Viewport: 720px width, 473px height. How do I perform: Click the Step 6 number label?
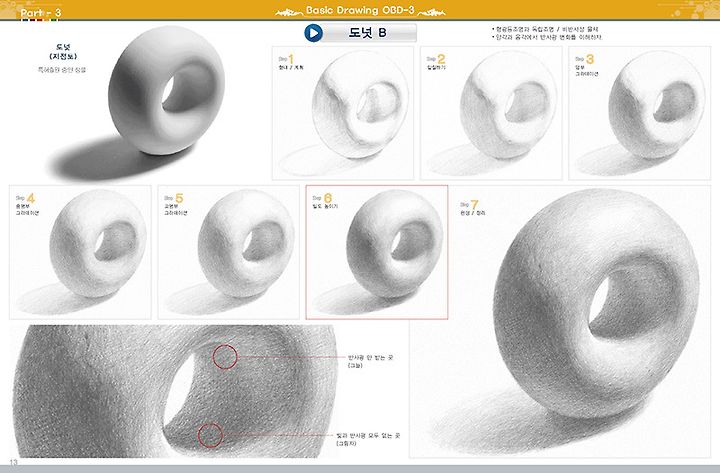pyautogui.click(x=322, y=198)
